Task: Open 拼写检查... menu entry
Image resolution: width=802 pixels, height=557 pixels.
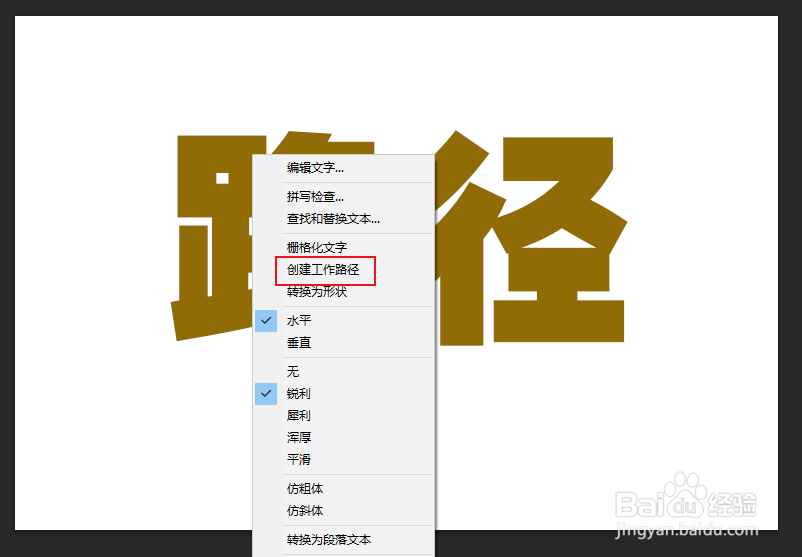Action: (x=344, y=196)
